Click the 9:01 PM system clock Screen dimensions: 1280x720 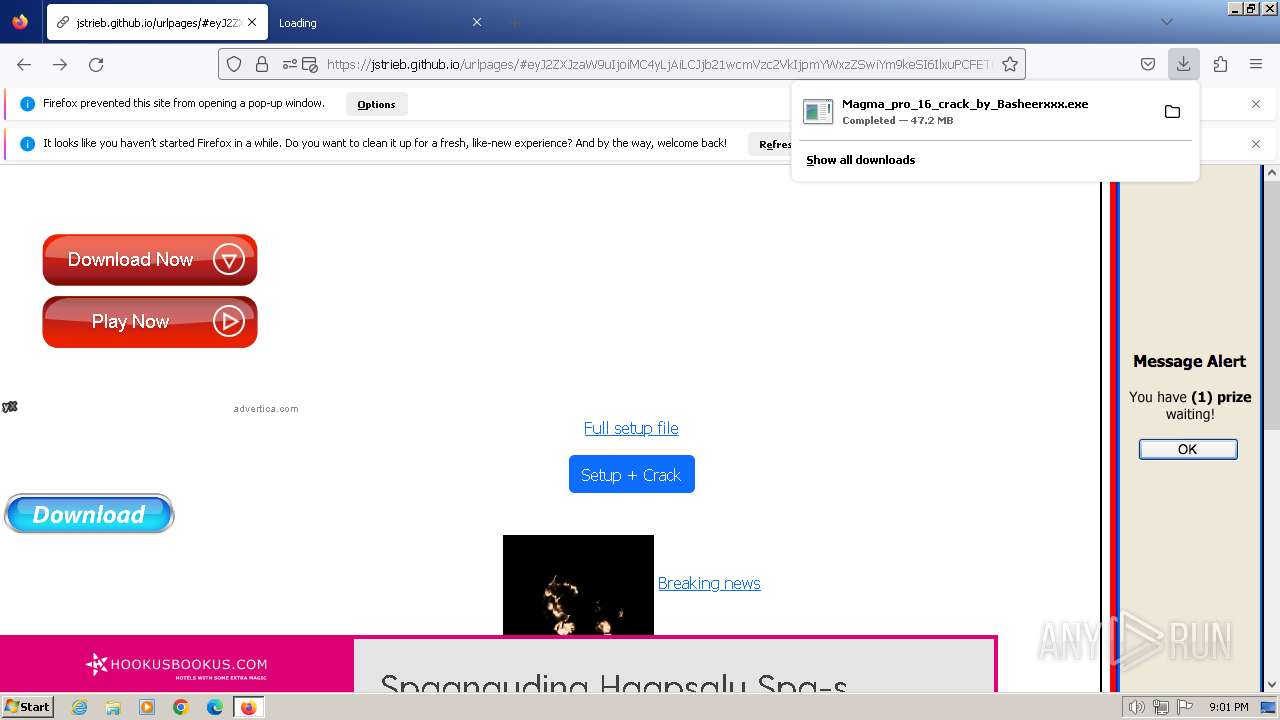1229,707
